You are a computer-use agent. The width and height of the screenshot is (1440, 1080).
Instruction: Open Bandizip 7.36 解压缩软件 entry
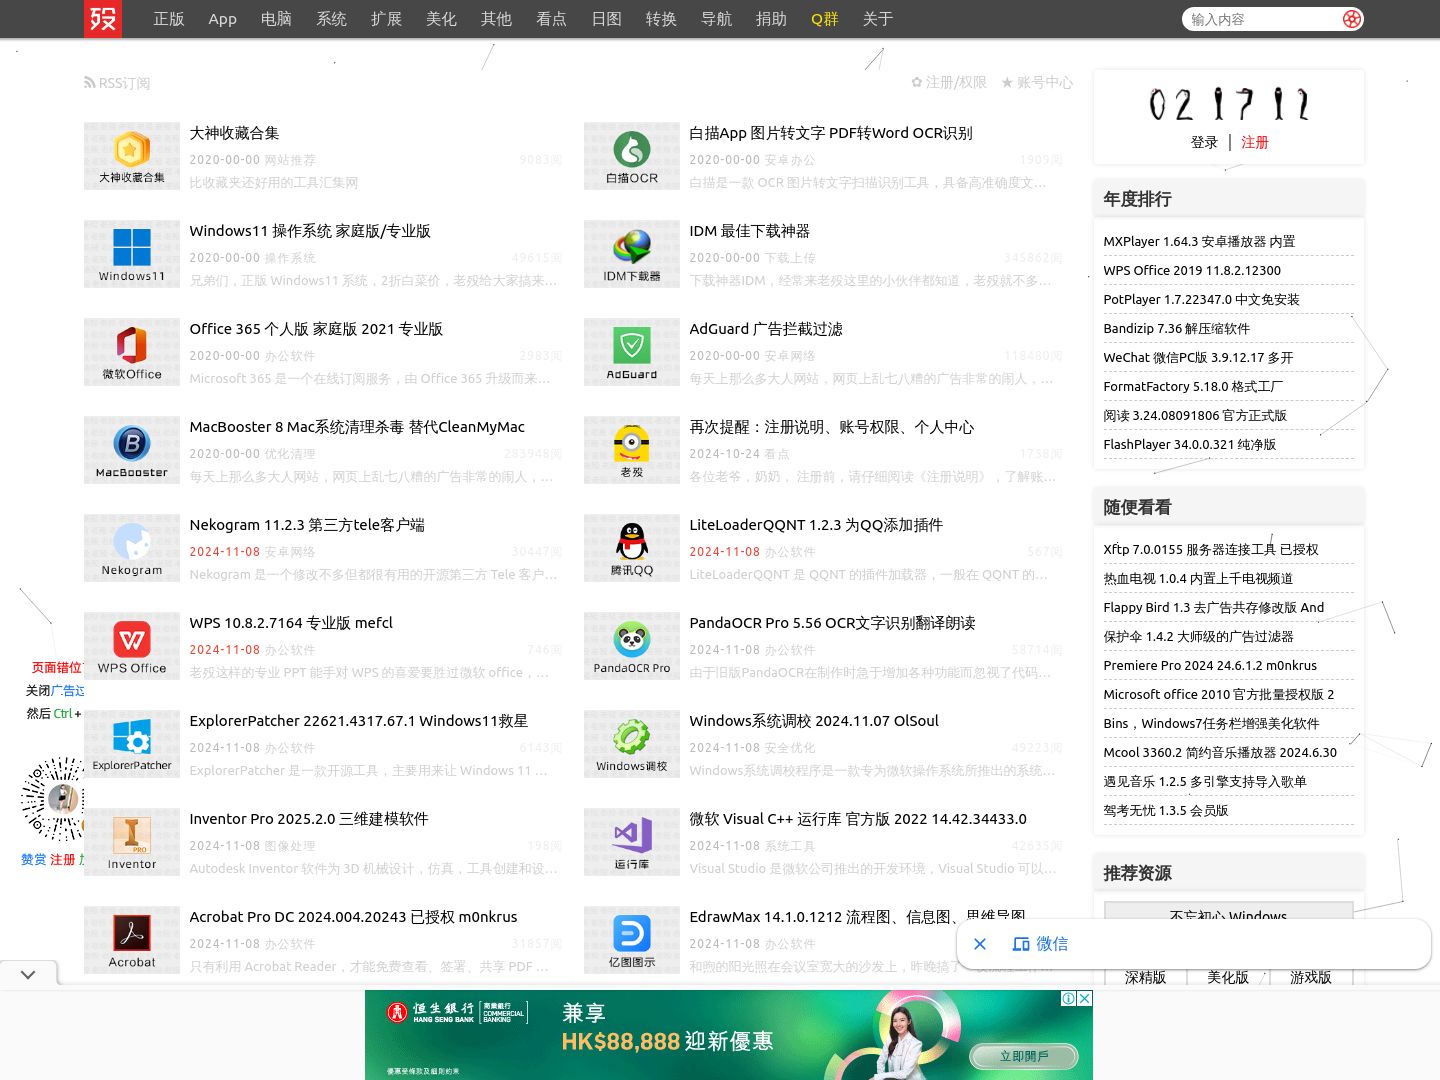pos(1177,328)
